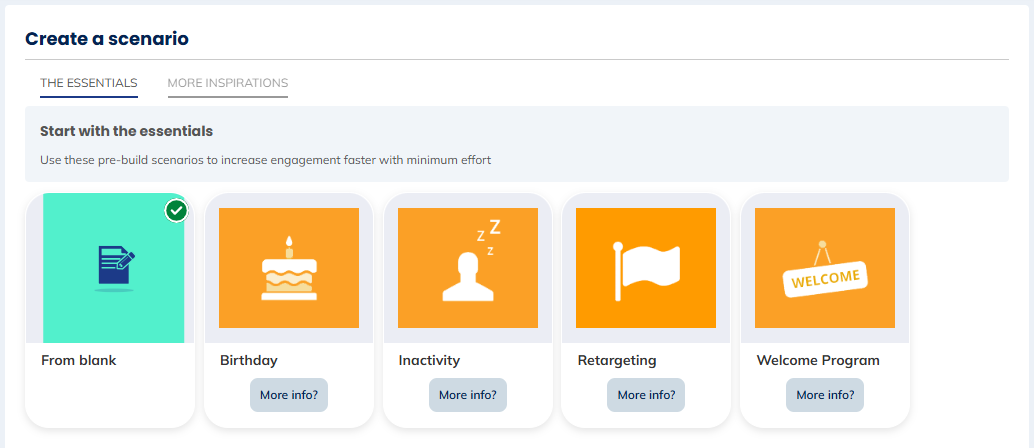1034x448 pixels.
Task: Choose the Birthday cake icon
Action: point(289,268)
